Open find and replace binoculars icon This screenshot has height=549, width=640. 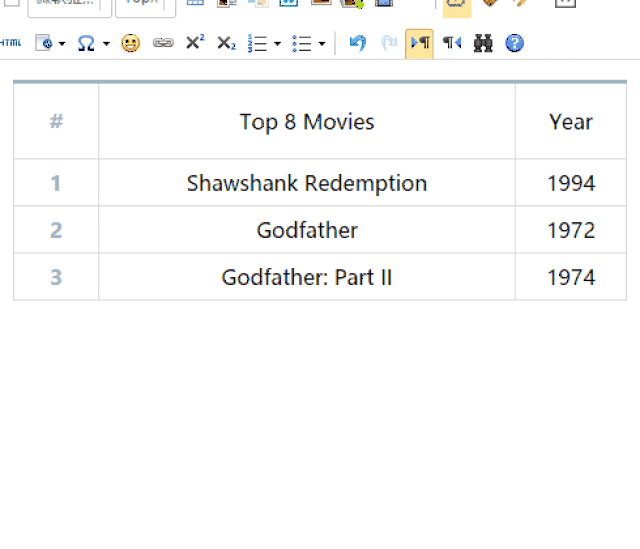(x=483, y=43)
